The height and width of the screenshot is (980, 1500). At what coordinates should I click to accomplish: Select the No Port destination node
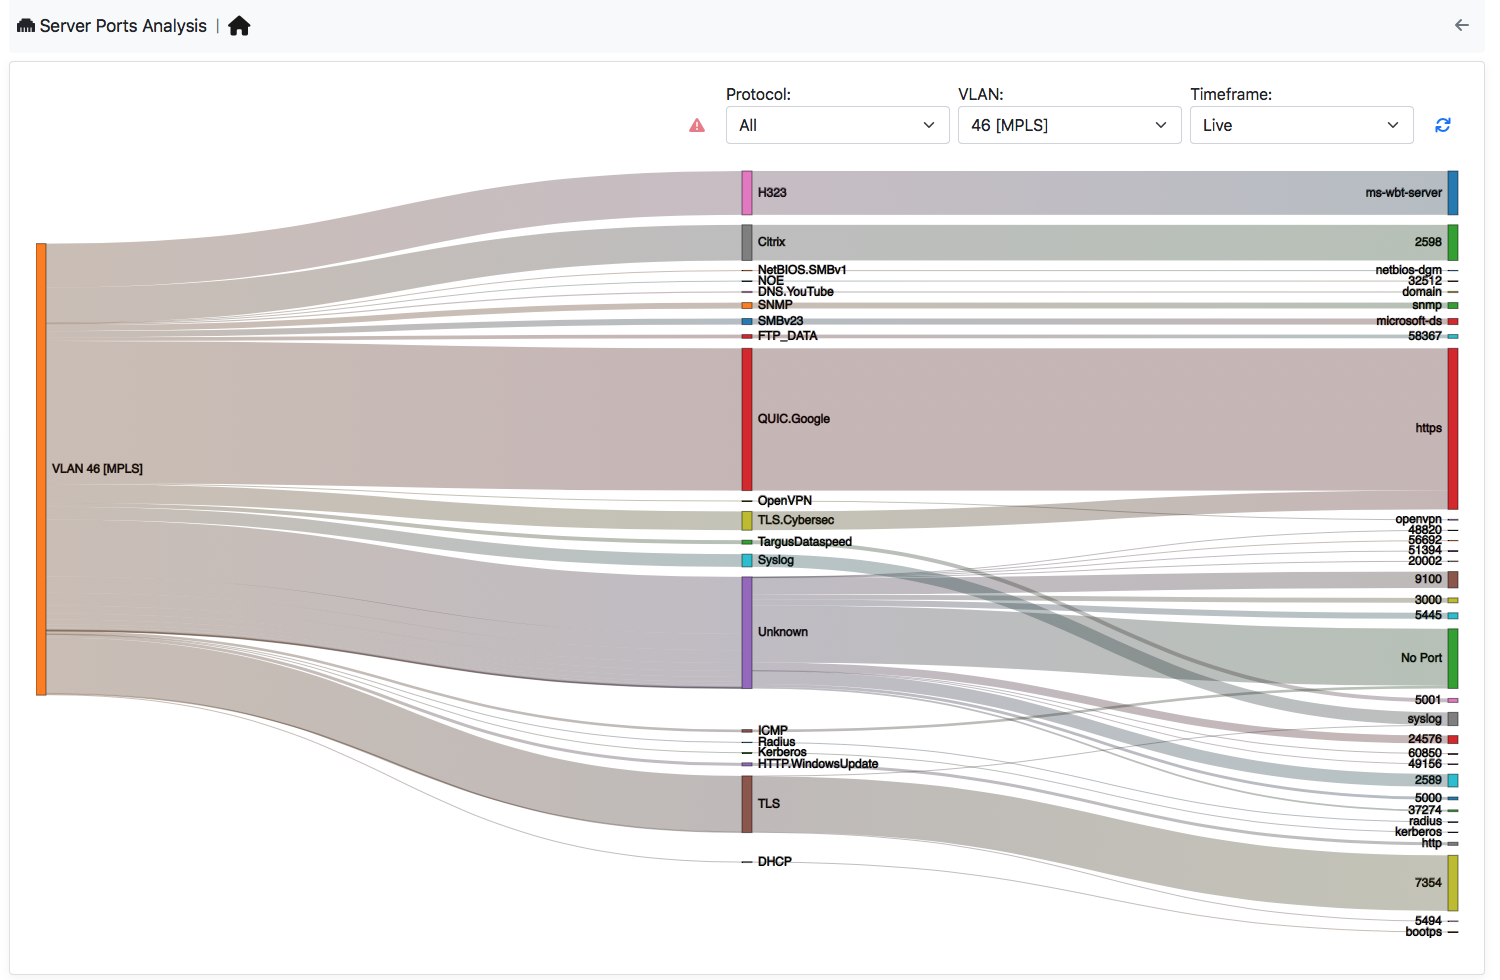(1451, 657)
